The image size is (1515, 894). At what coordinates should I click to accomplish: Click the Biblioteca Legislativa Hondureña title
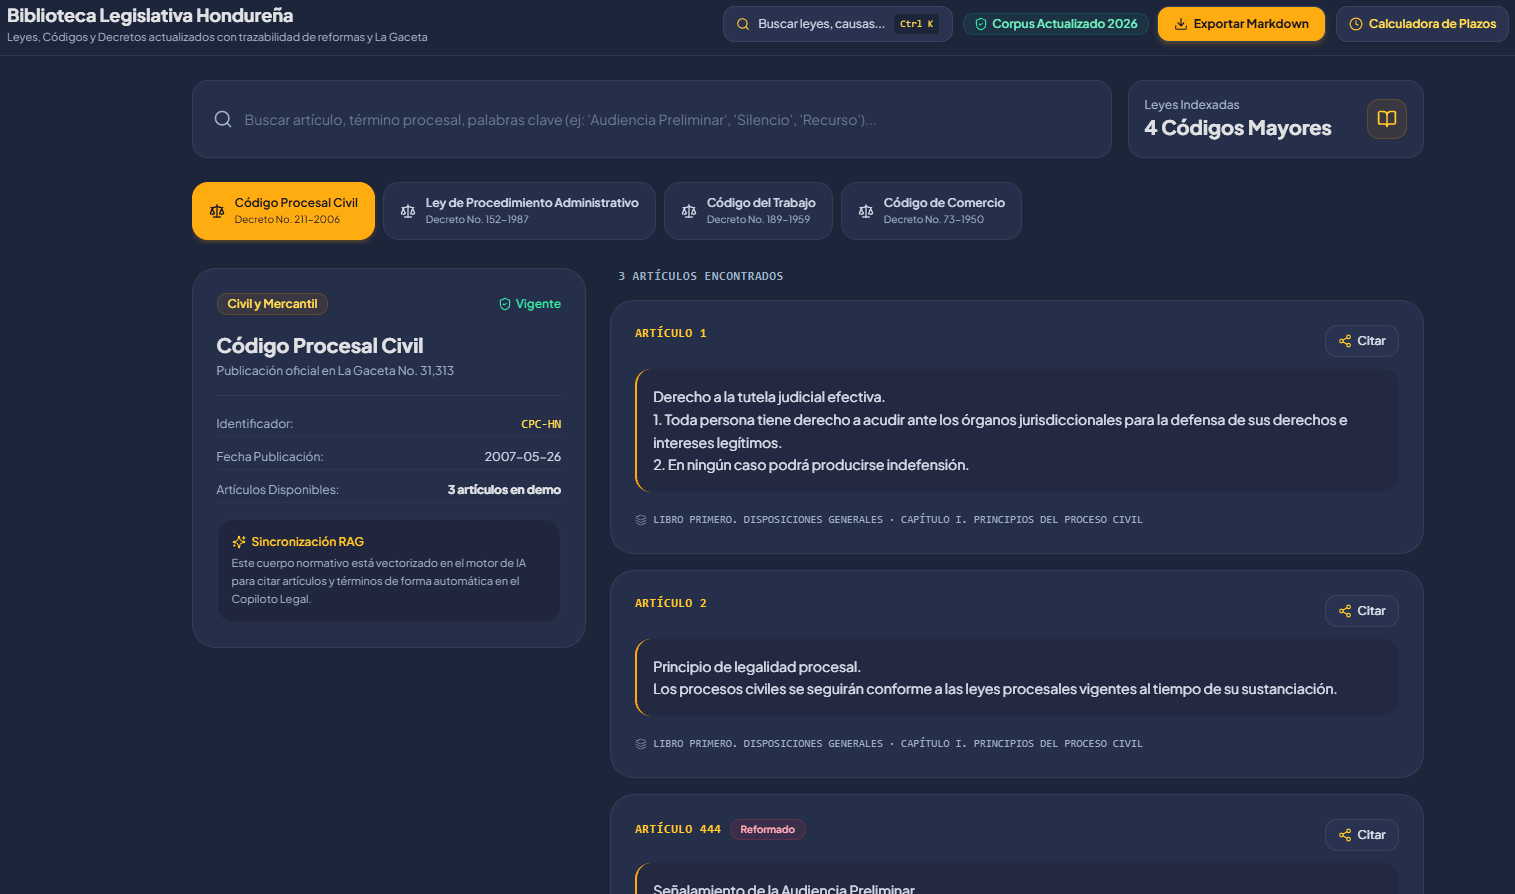click(x=150, y=16)
